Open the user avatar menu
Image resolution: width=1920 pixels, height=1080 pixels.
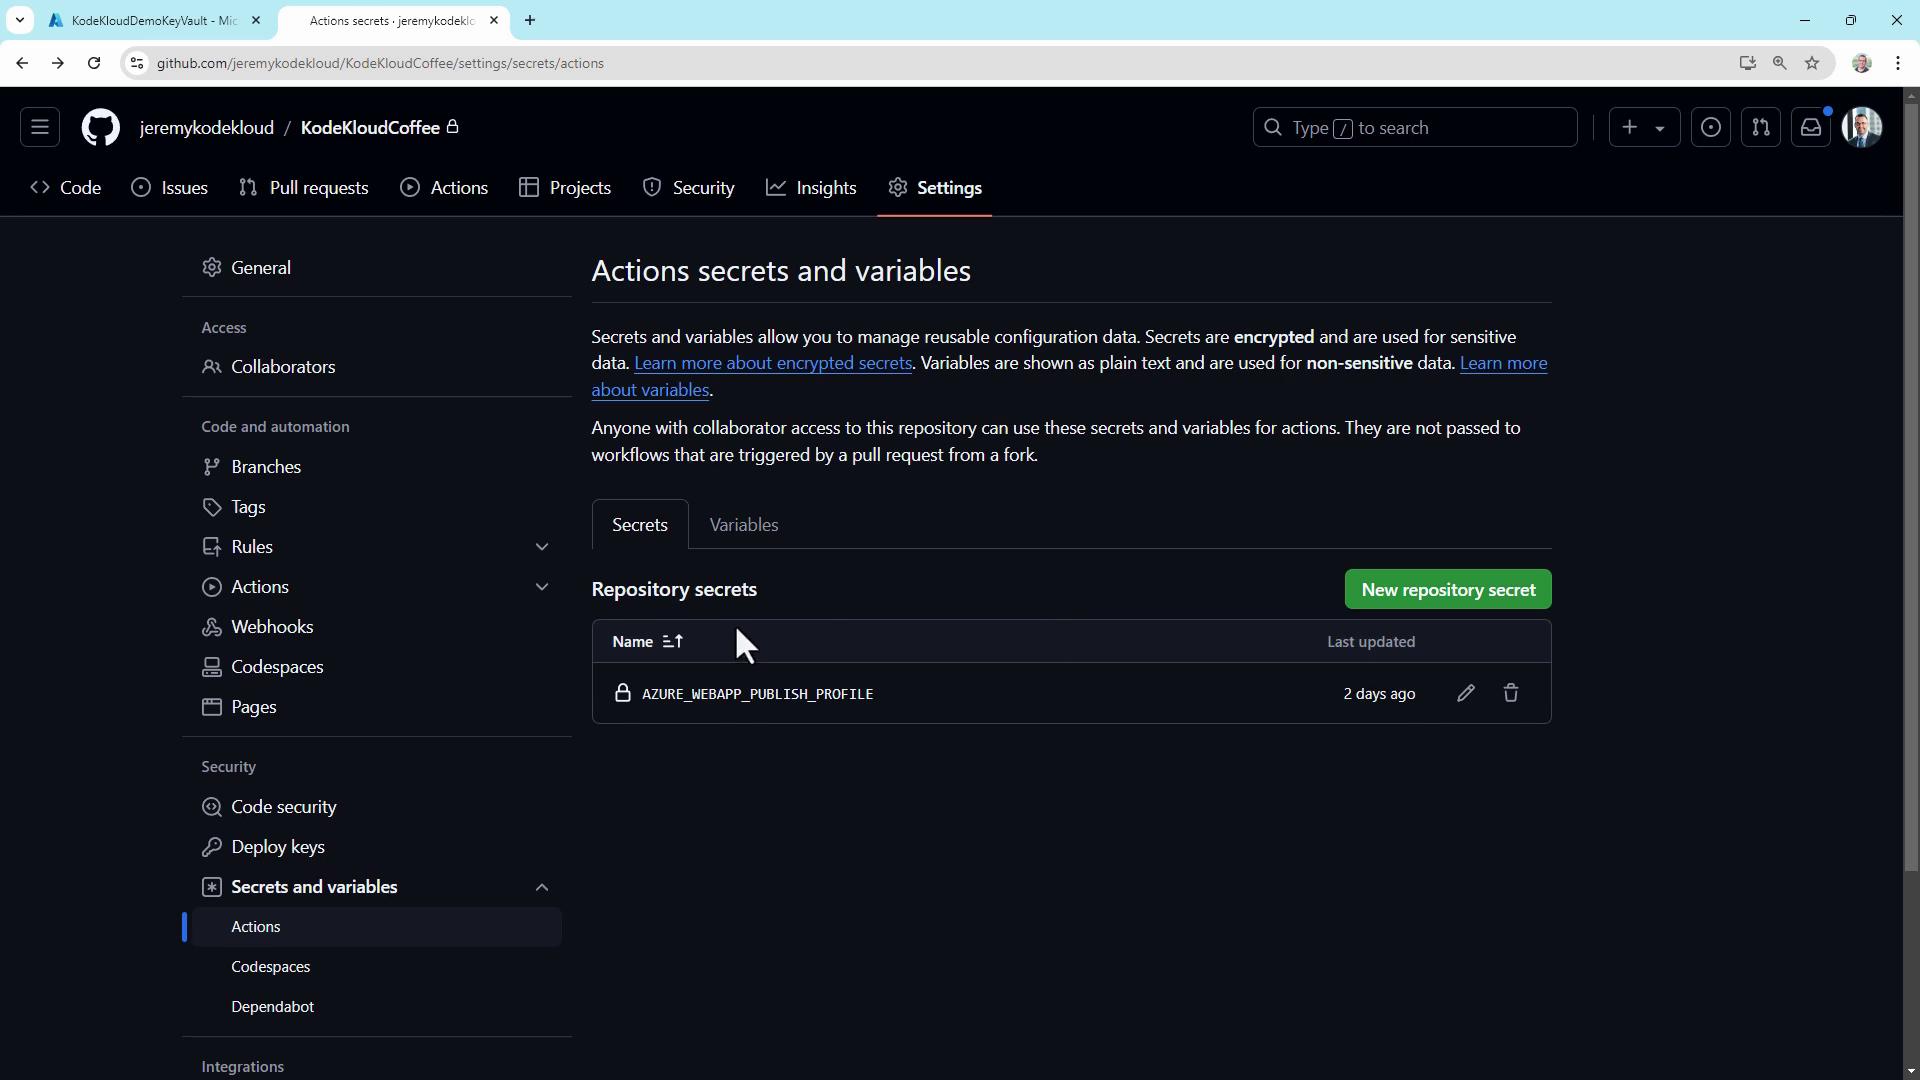1862,128
